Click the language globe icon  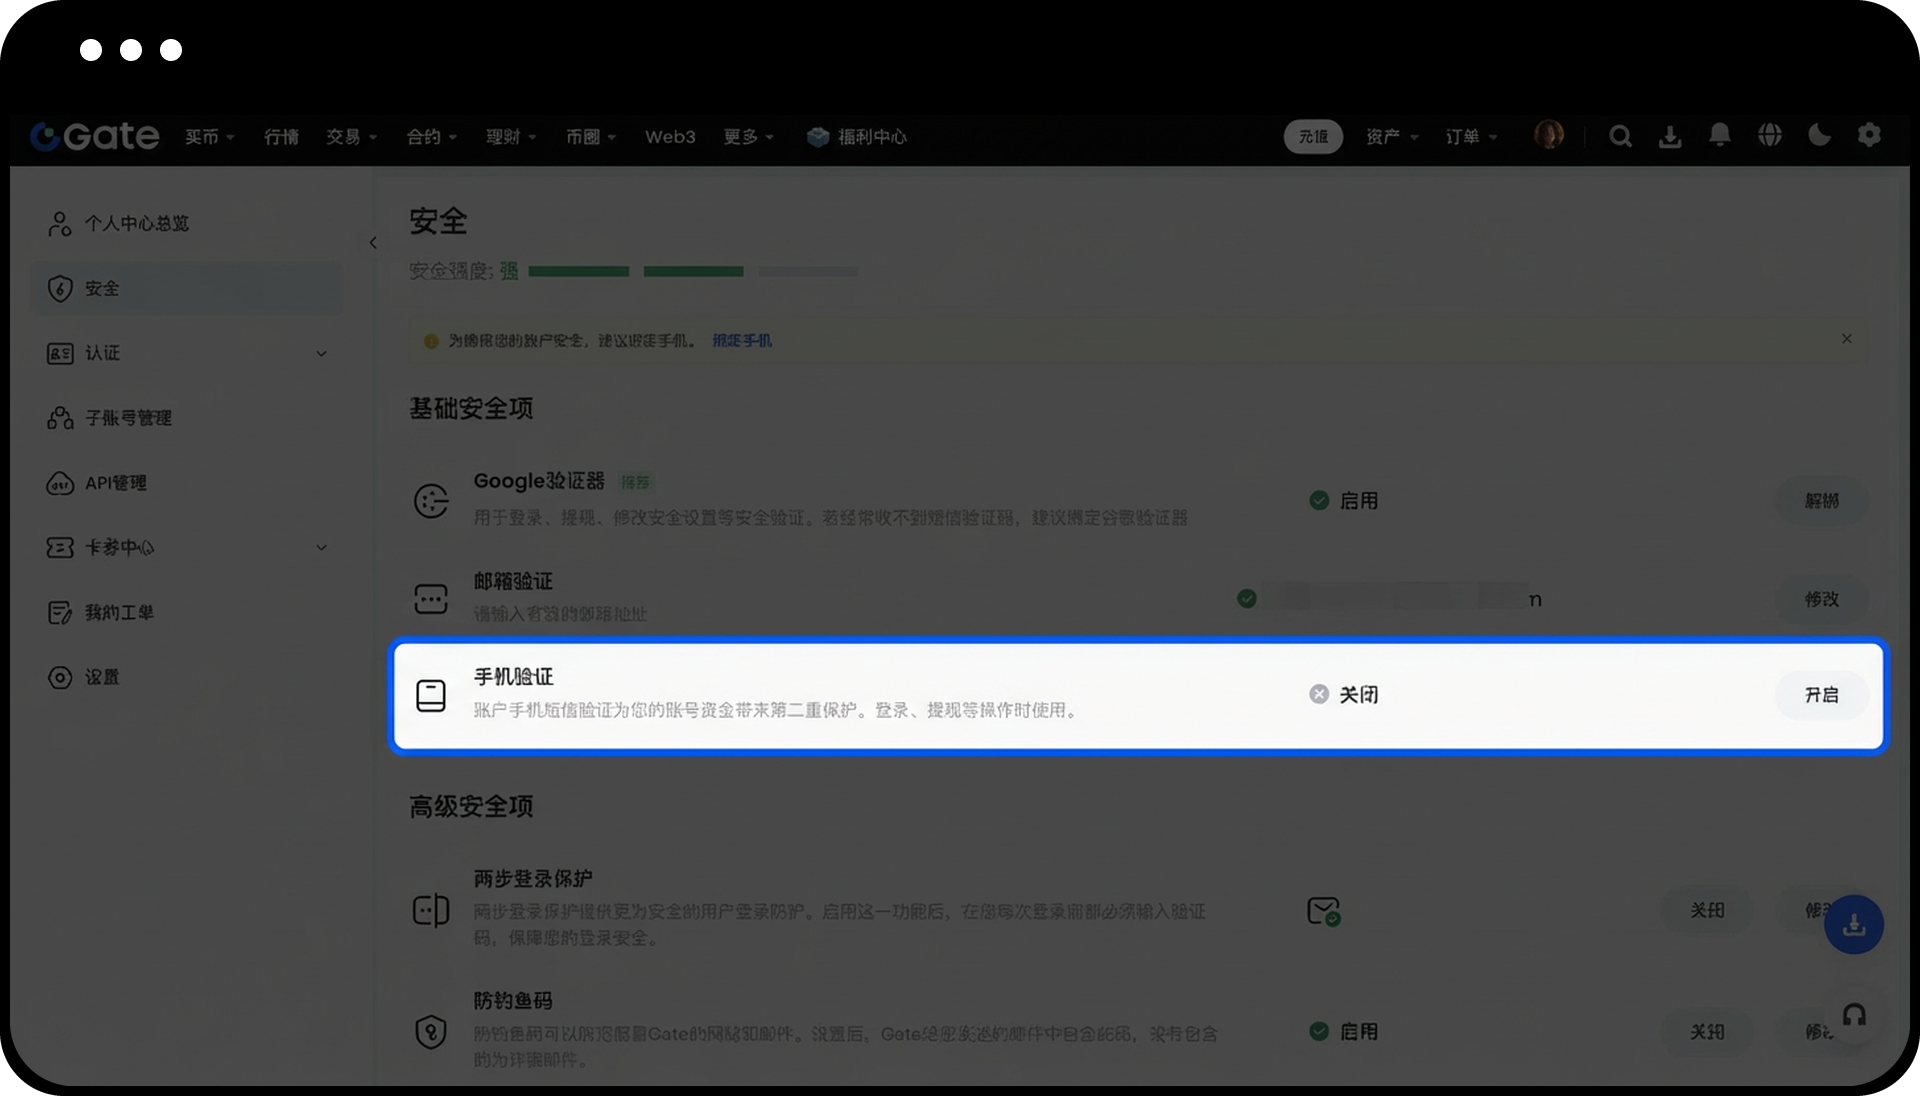1769,135
